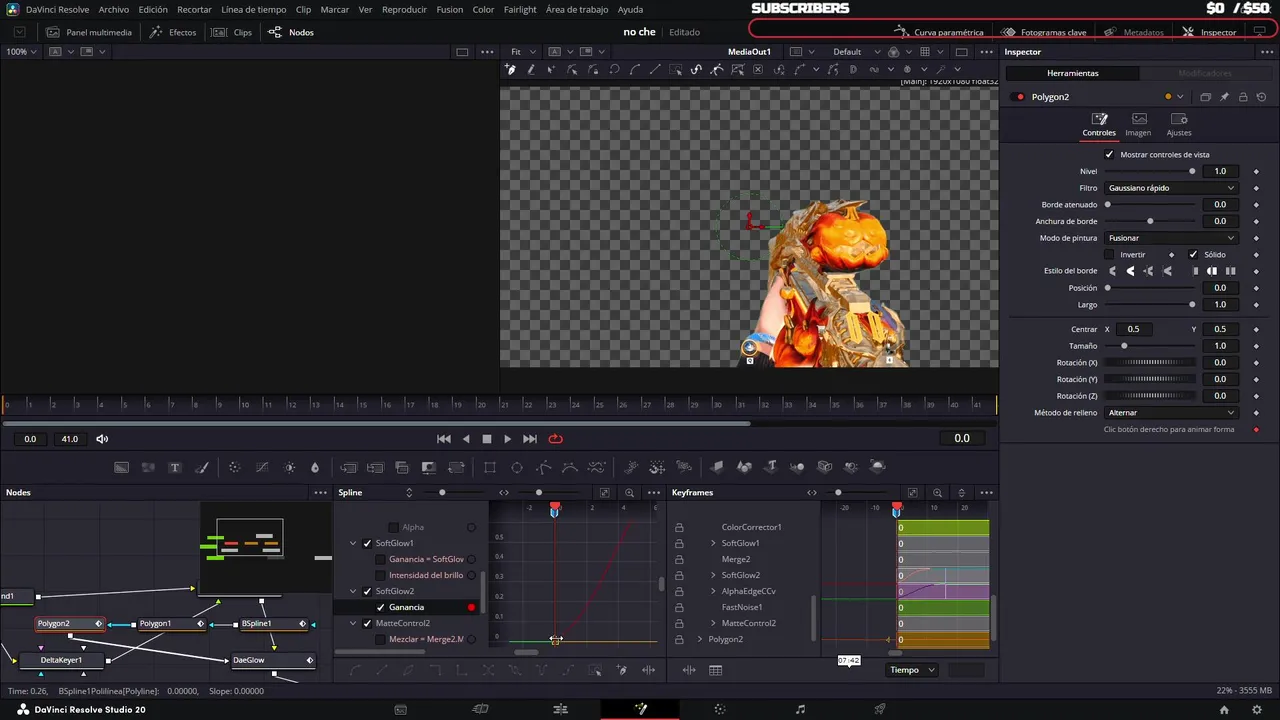Click the Stop button

487,439
